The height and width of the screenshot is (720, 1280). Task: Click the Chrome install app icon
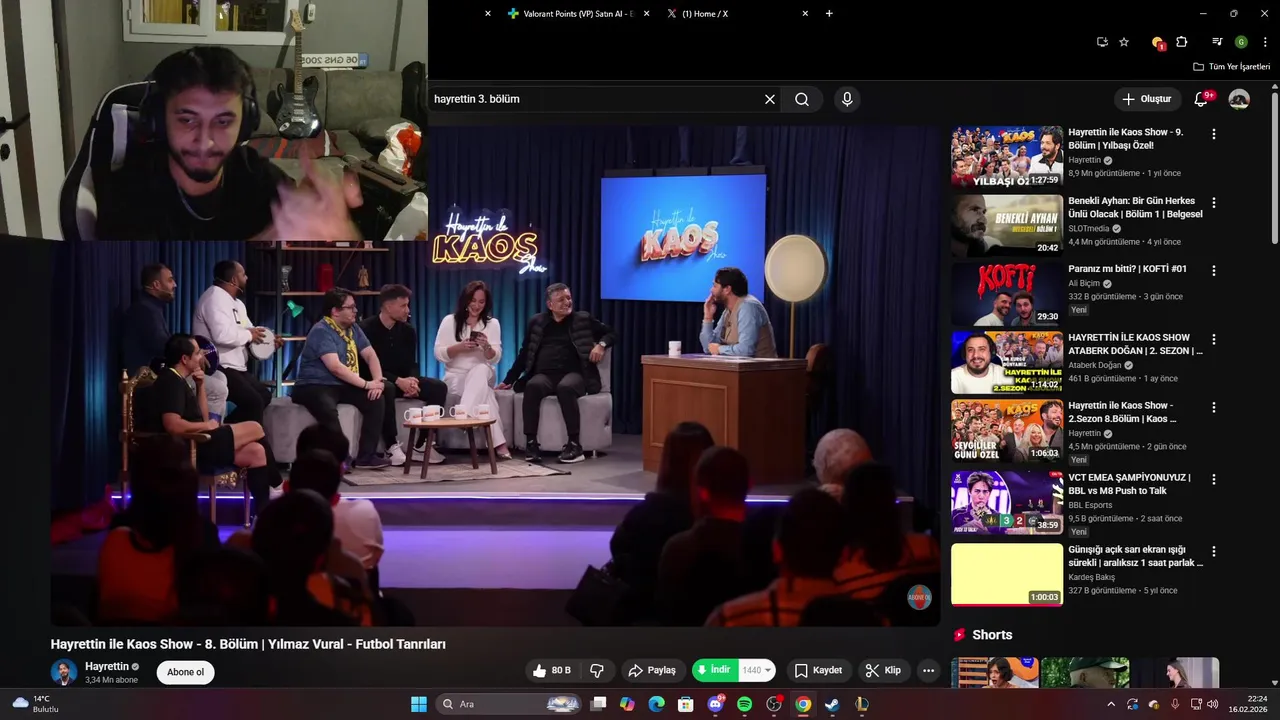coord(1102,42)
